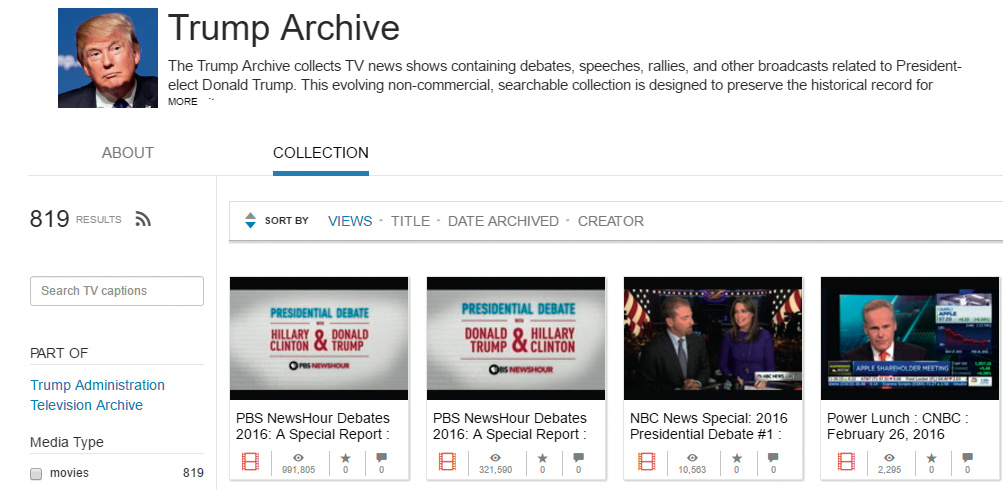Click views eye icon above 321,590
This screenshot has width=1003, height=490.
pyautogui.click(x=495, y=457)
